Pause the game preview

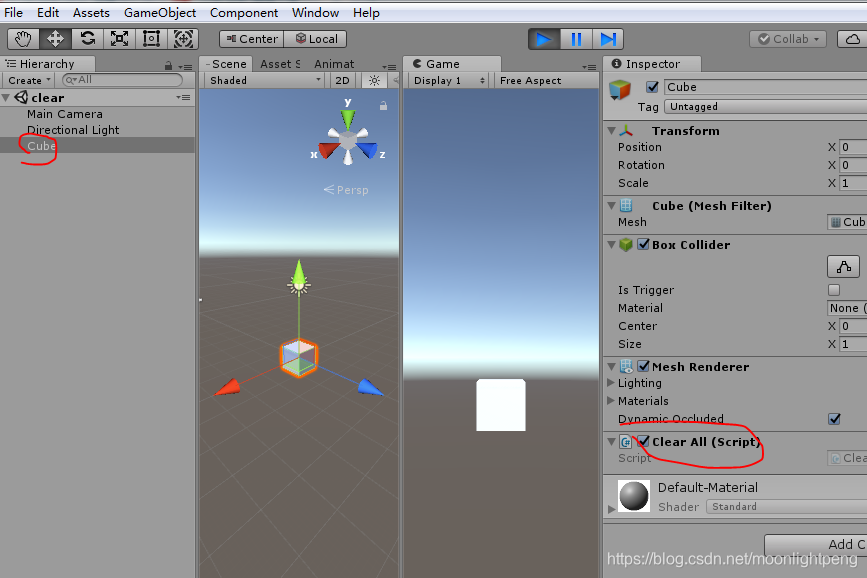[x=576, y=39]
